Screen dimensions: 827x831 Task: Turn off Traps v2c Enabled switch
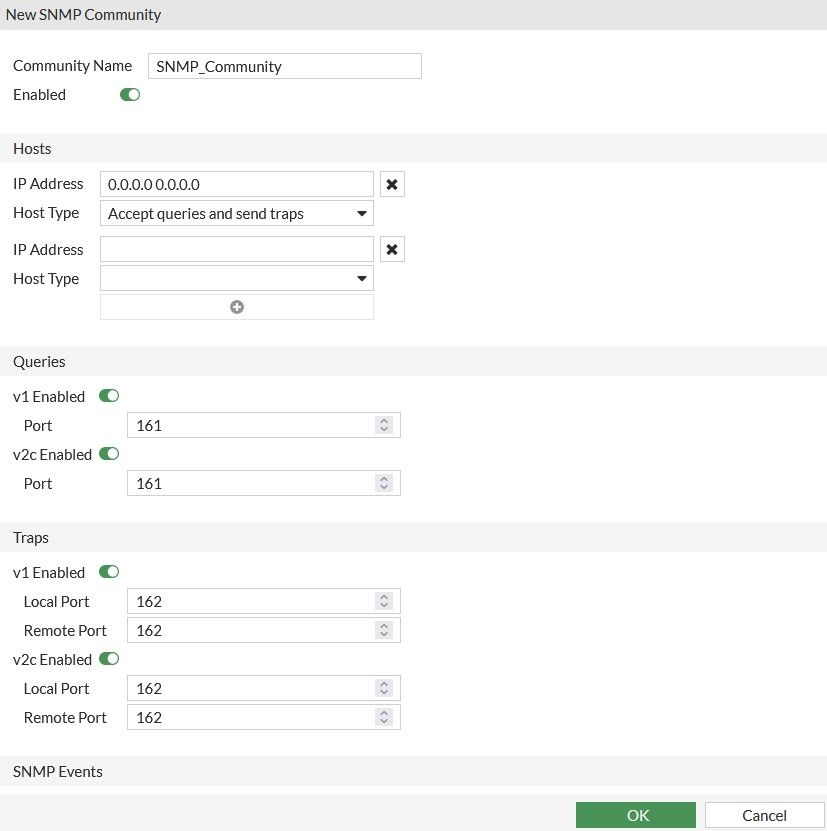click(x=109, y=659)
